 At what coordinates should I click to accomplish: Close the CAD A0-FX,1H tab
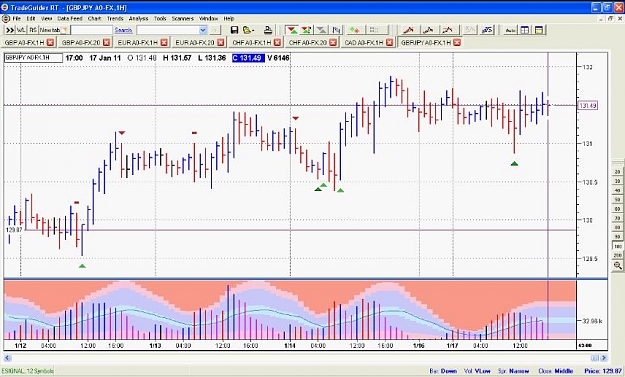pyautogui.click(x=389, y=42)
